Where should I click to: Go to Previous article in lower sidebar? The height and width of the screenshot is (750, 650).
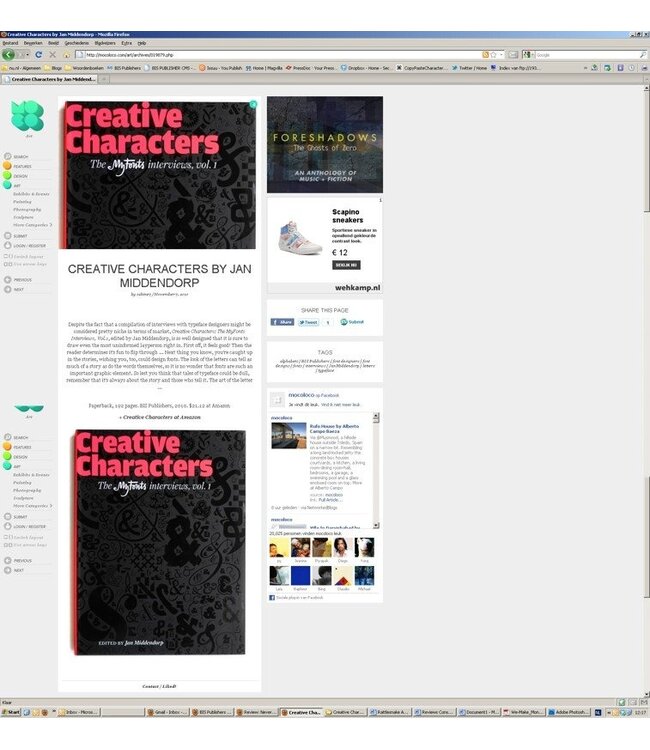tap(18, 561)
